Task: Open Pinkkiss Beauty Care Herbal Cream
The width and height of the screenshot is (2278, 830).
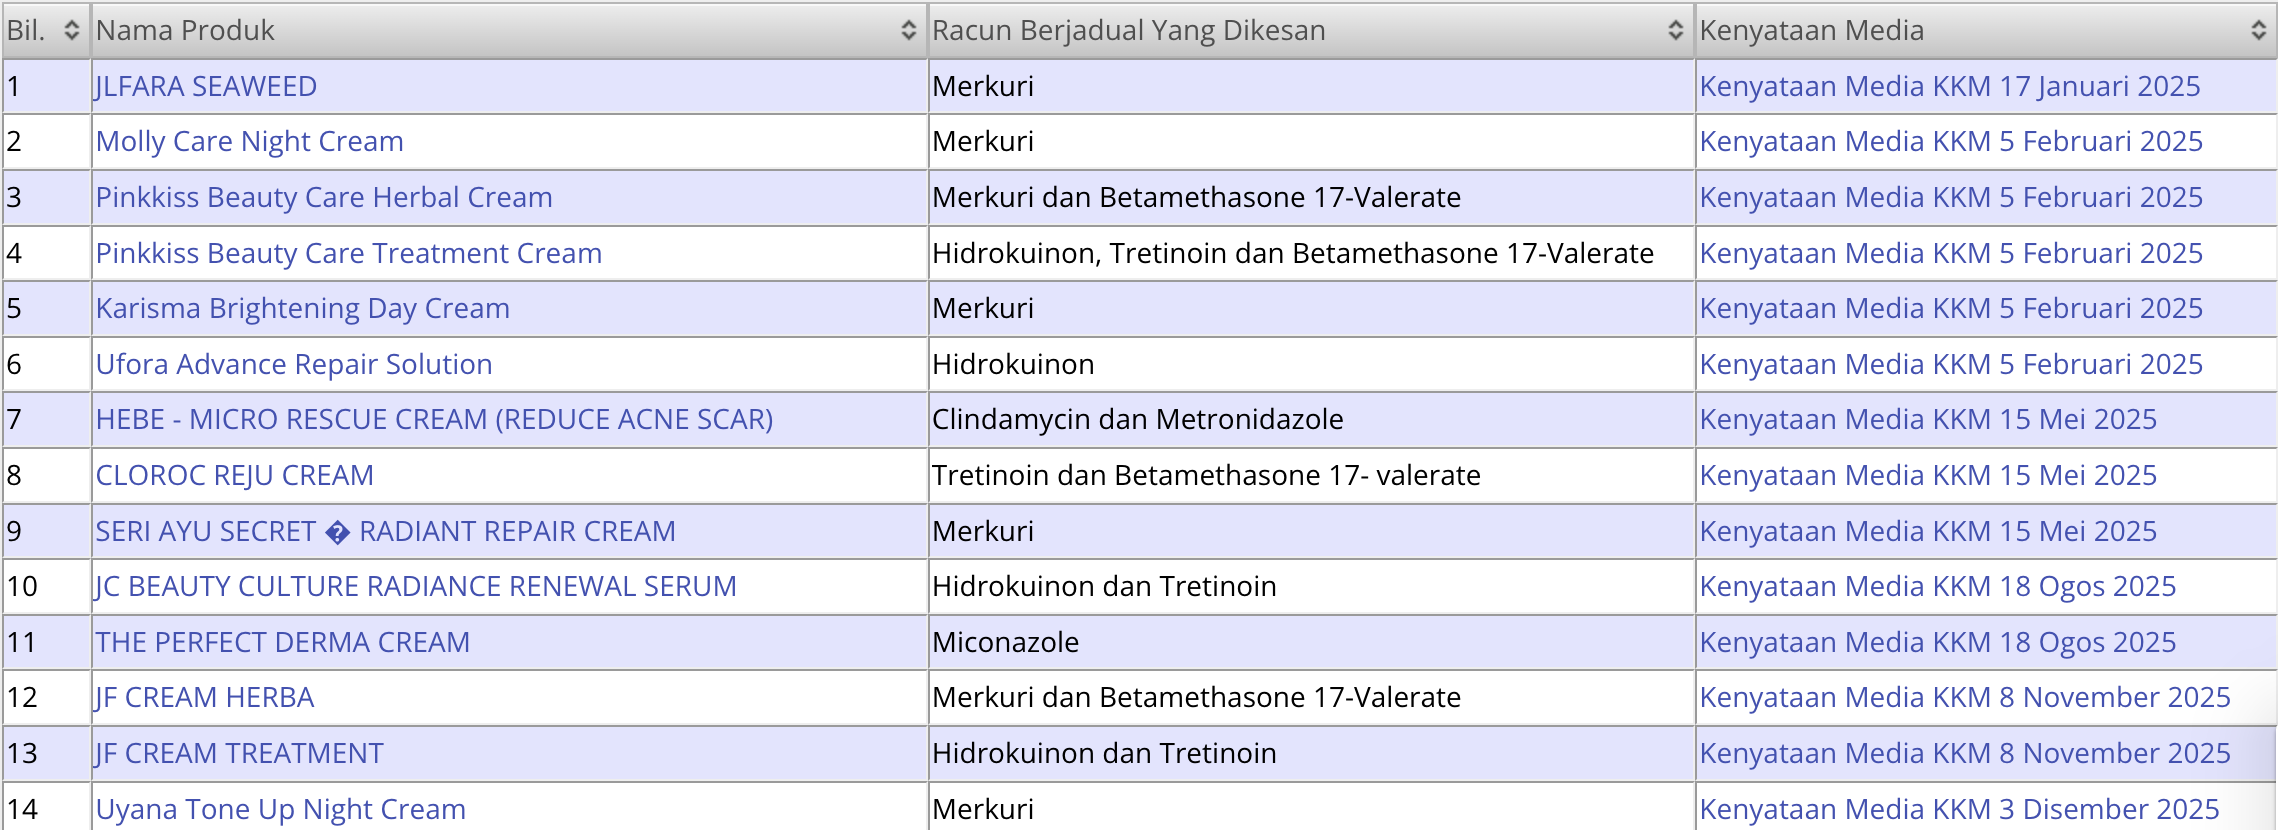Action: click(x=324, y=198)
